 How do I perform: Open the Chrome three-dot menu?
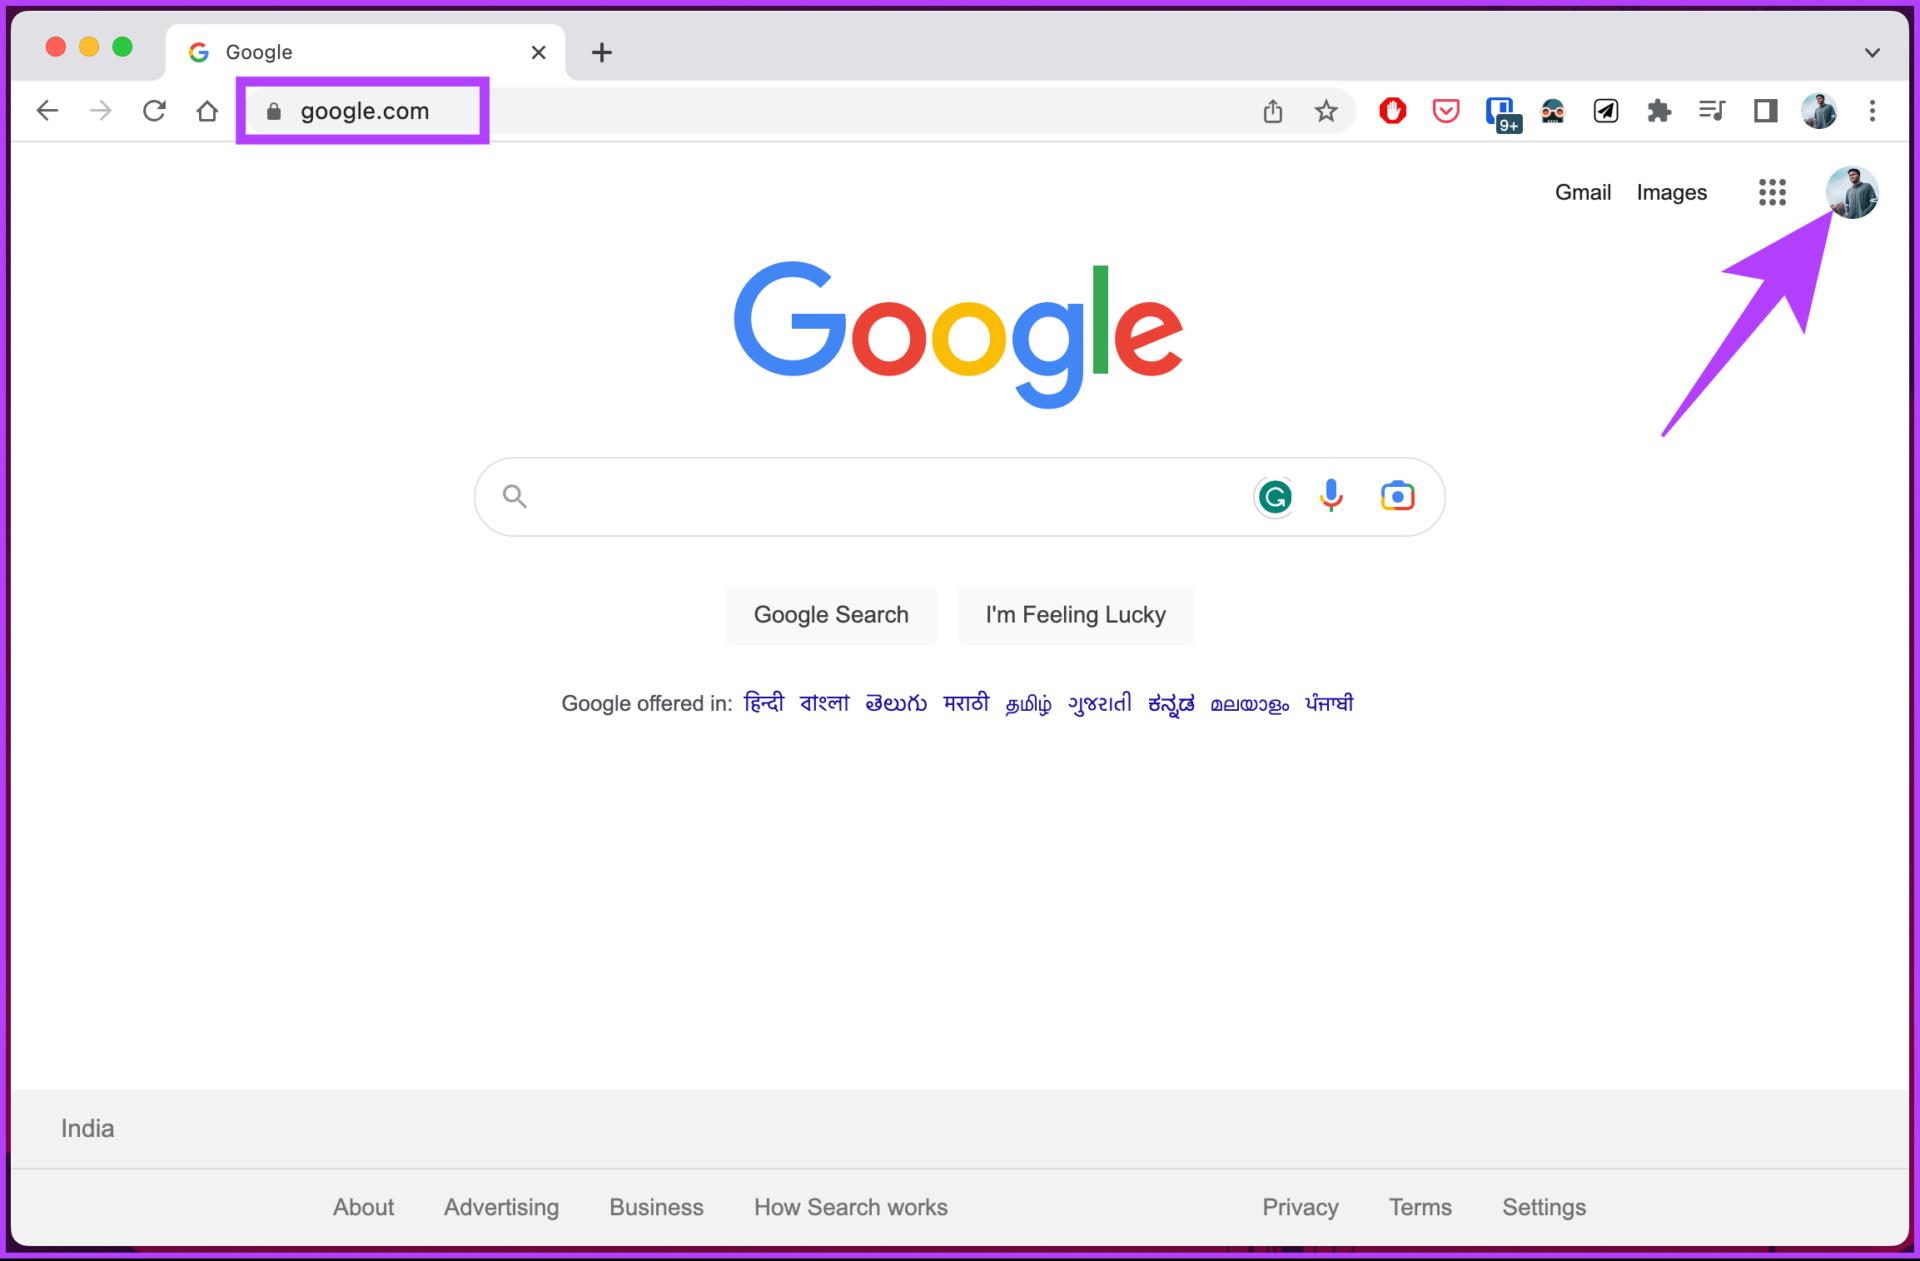[x=1872, y=110]
